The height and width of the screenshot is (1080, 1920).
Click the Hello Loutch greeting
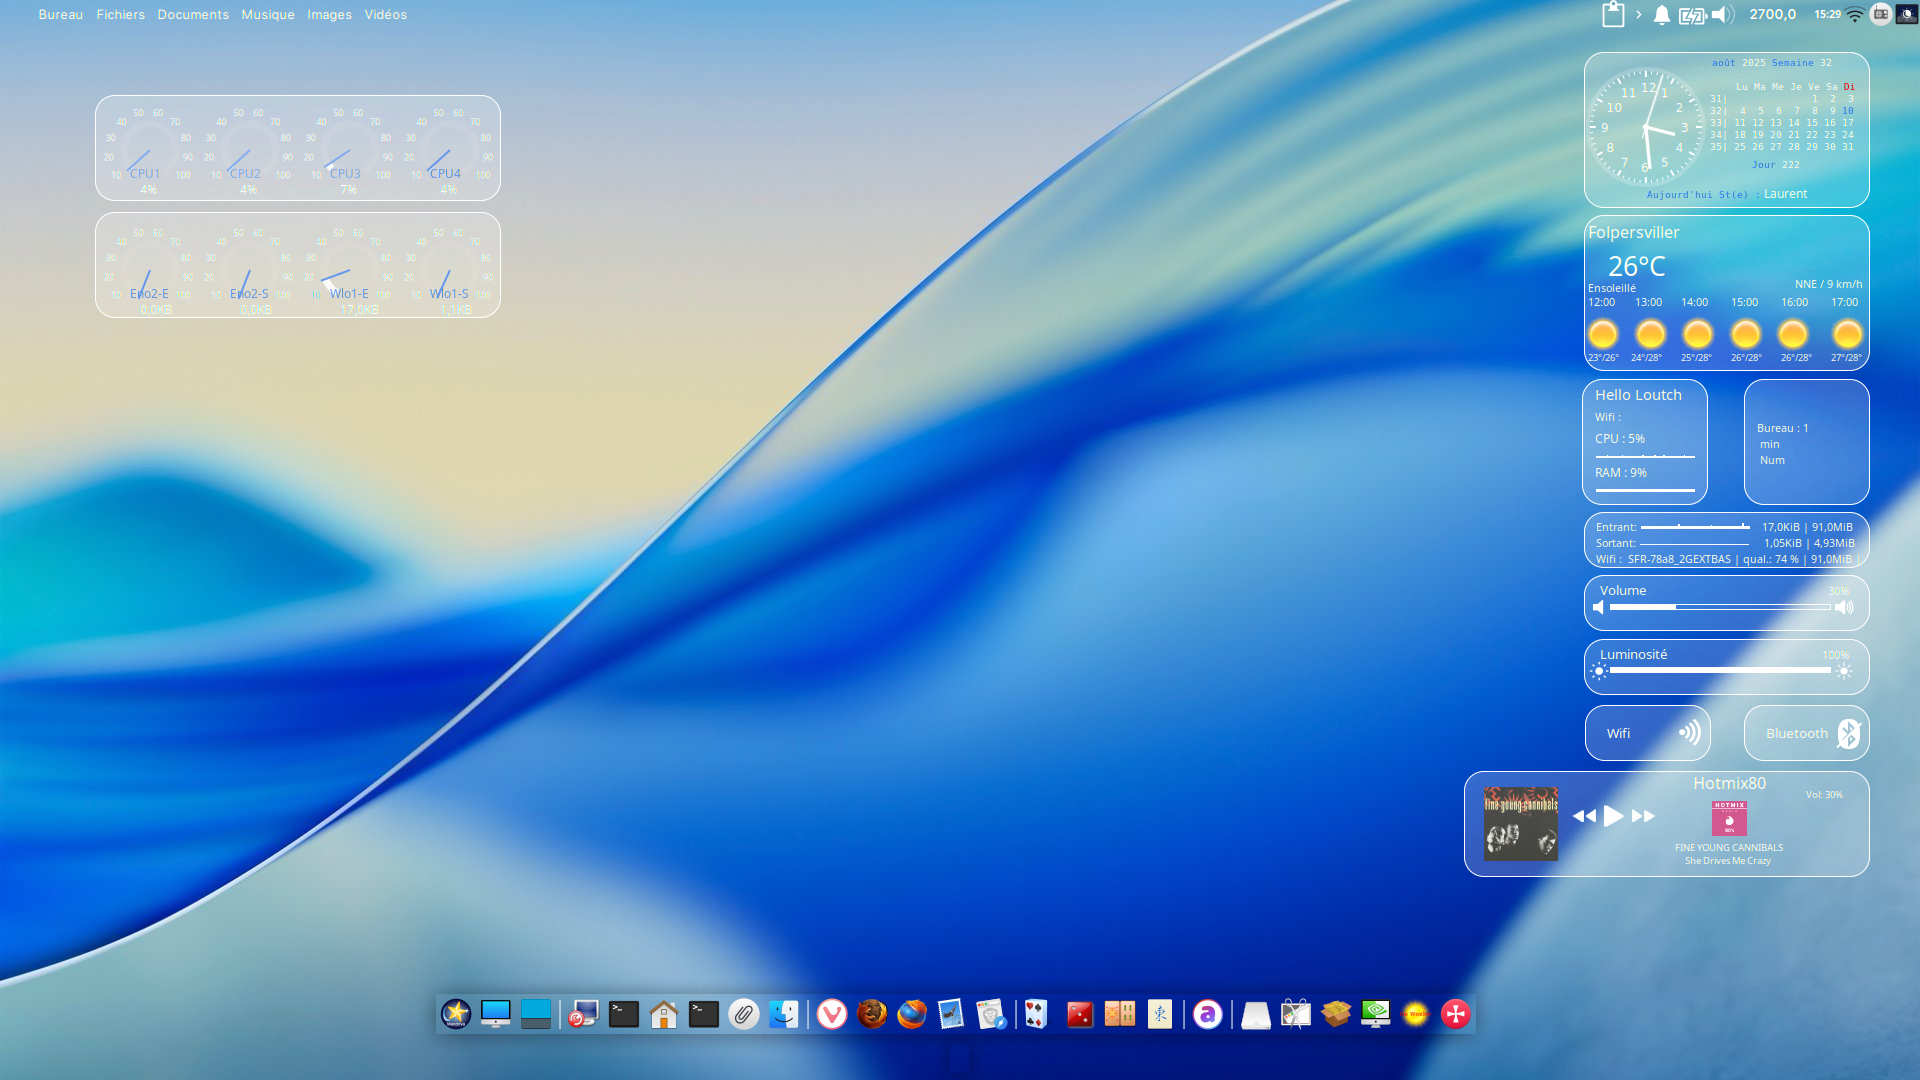(x=1638, y=395)
